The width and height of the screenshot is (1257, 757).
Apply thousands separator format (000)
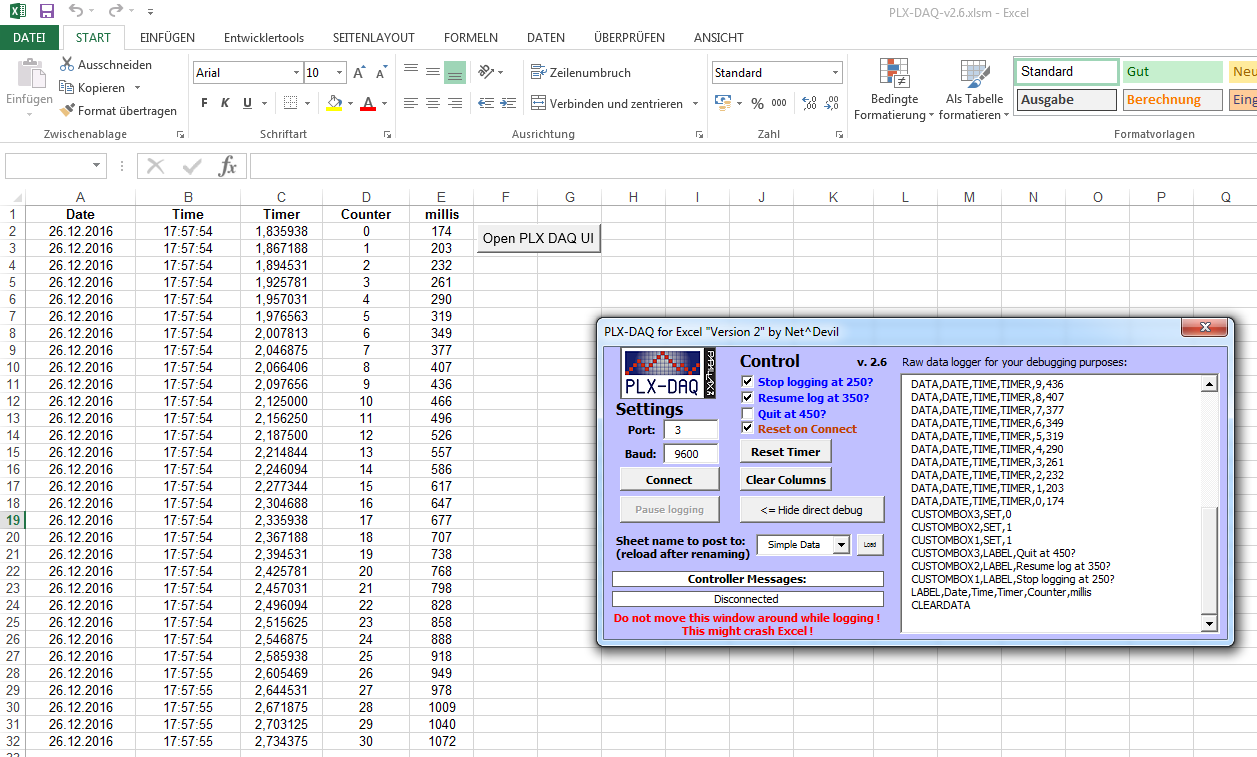[x=779, y=103]
